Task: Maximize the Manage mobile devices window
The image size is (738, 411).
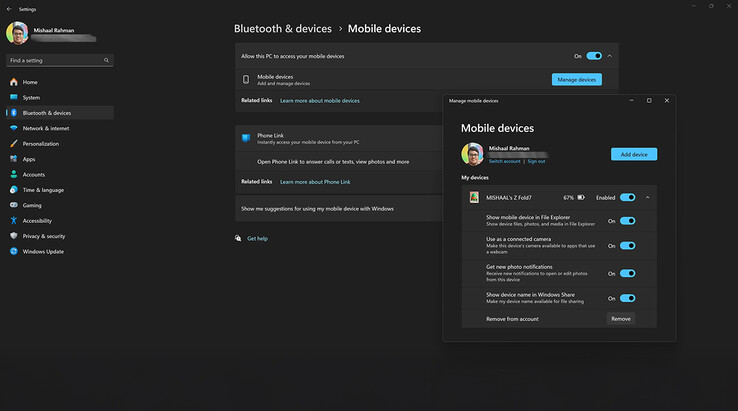Action: [649, 100]
